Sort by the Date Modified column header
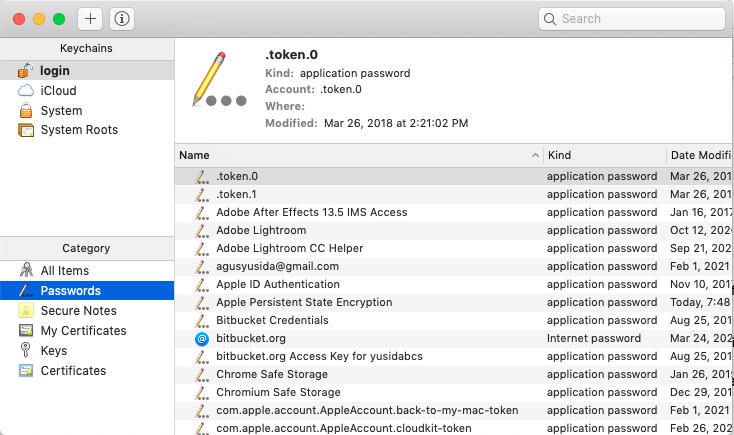 click(x=700, y=155)
